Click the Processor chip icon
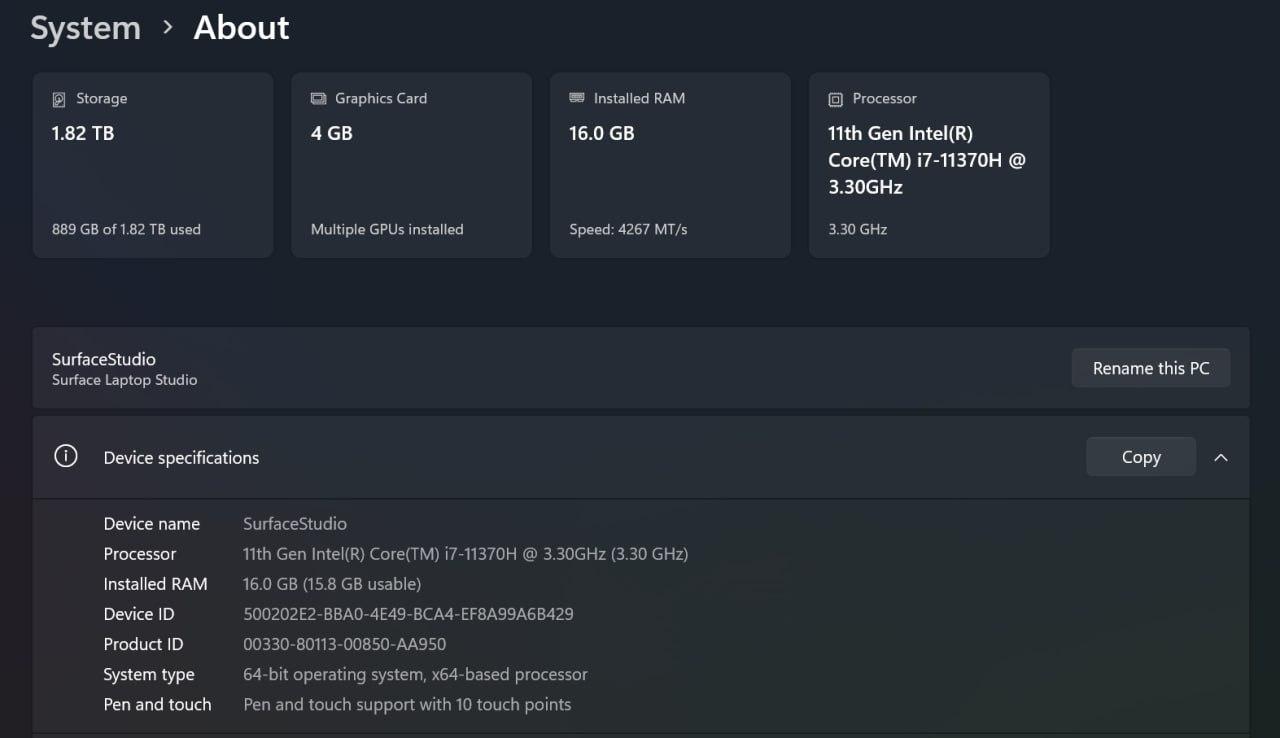 (836, 99)
